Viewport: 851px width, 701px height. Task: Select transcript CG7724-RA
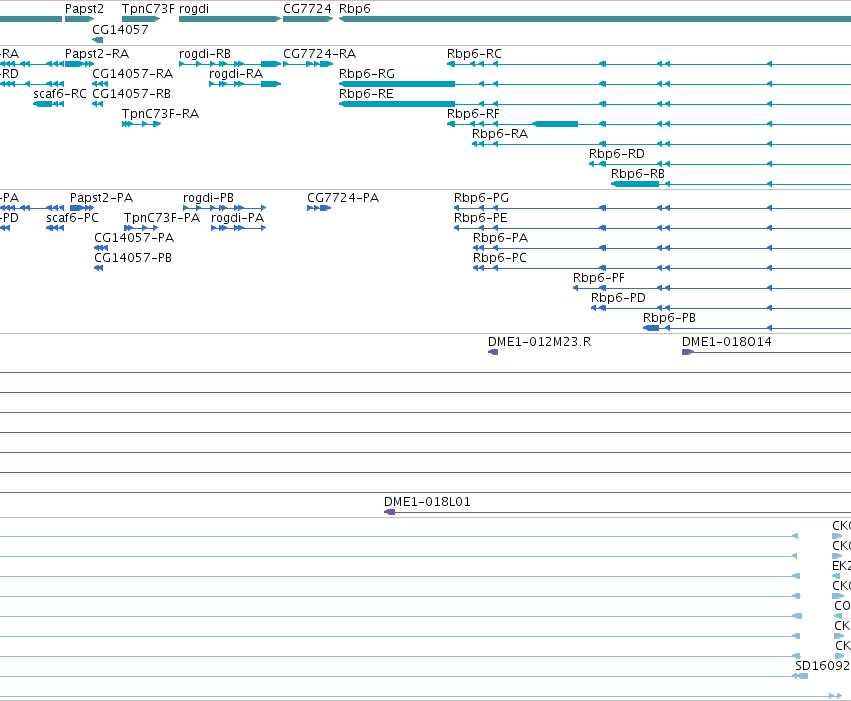(x=319, y=54)
